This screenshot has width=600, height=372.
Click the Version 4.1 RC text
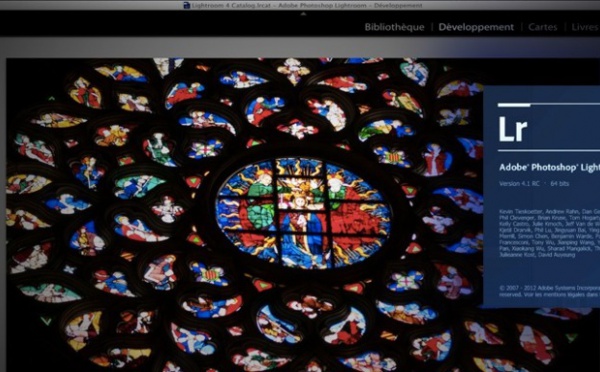(x=519, y=184)
